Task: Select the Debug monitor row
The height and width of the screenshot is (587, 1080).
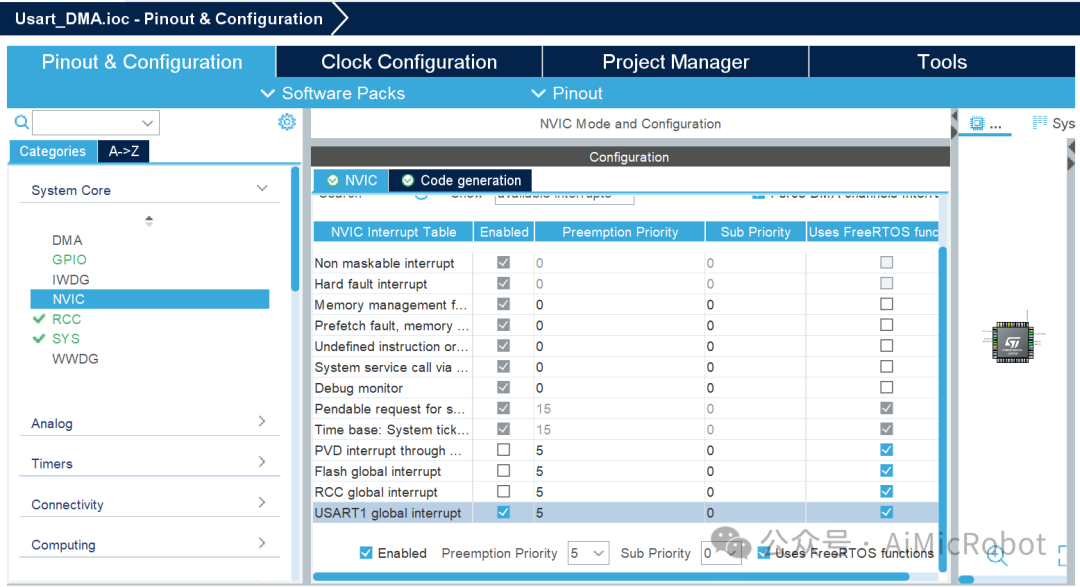Action: coord(625,388)
